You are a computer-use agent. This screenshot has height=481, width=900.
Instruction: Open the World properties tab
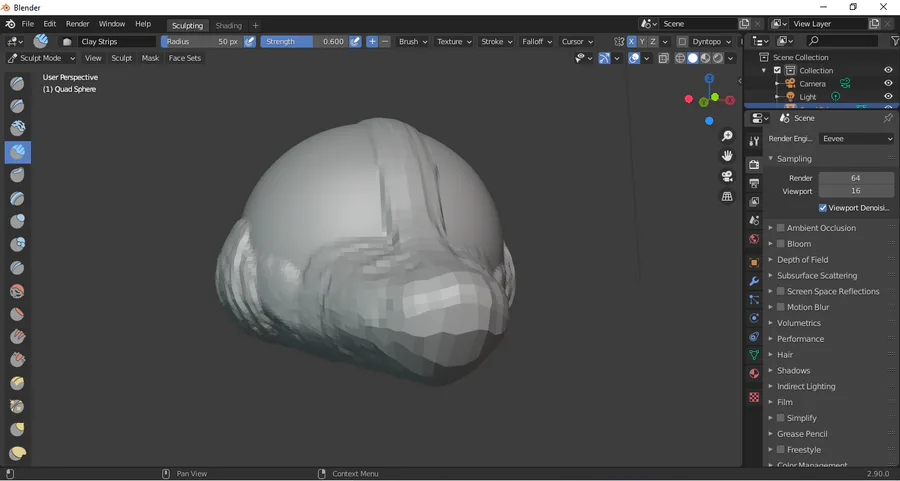click(754, 239)
